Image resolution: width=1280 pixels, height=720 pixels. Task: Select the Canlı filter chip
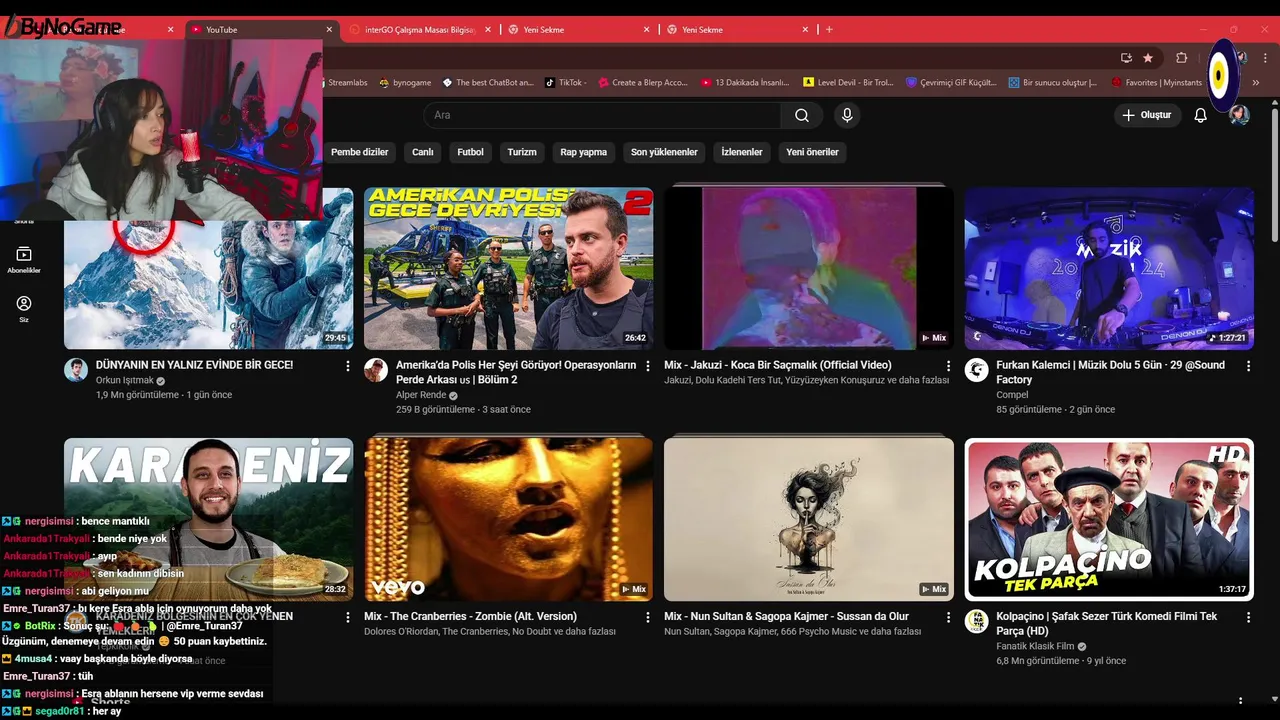click(423, 152)
